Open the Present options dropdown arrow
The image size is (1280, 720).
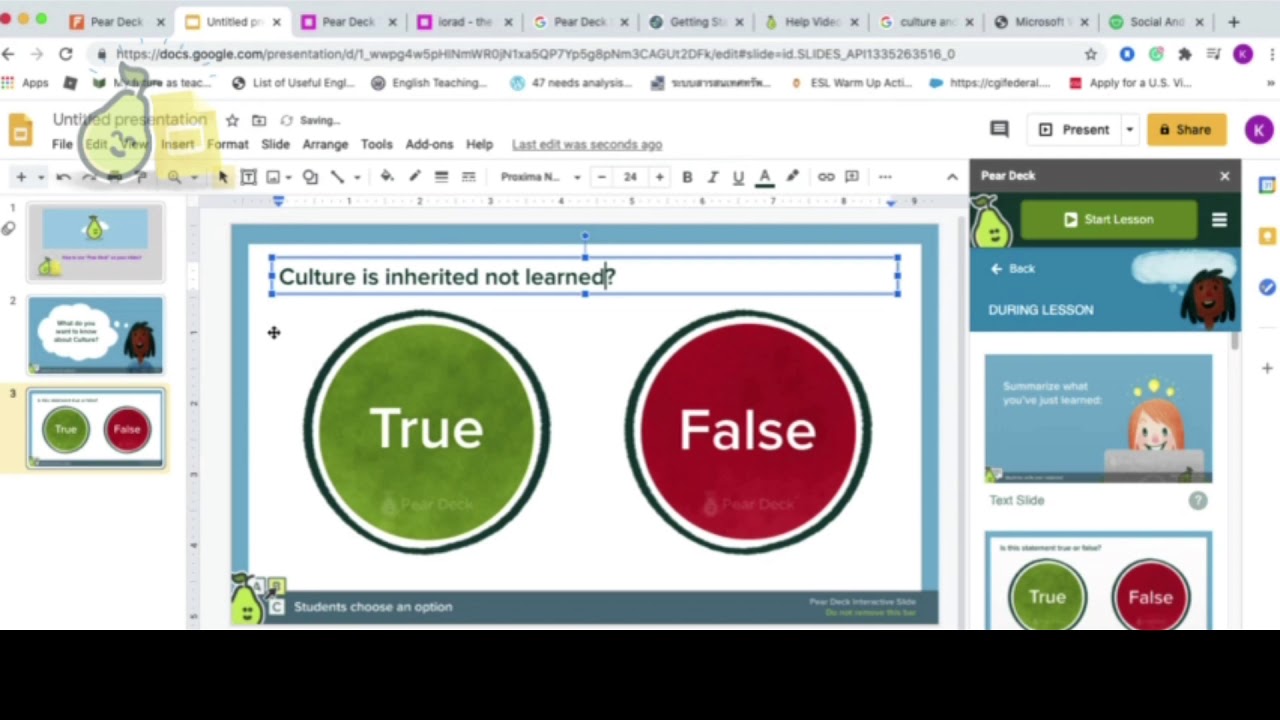coord(1130,129)
